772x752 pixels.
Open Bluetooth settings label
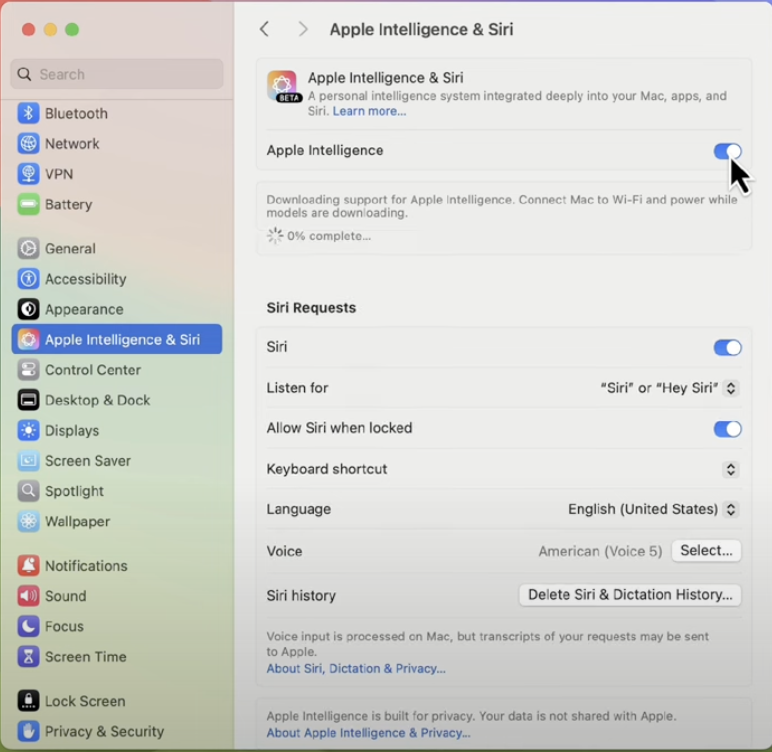pyautogui.click(x=76, y=113)
